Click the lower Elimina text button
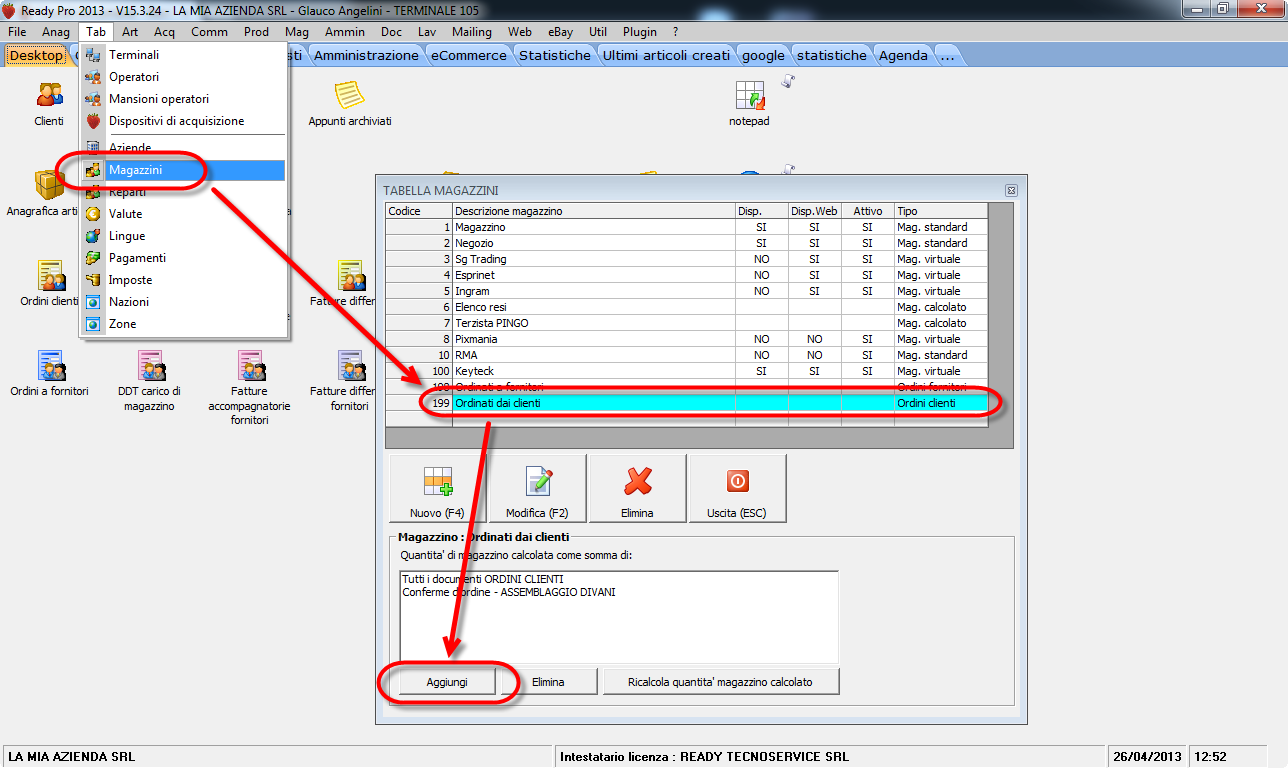1288x768 pixels. pos(548,682)
